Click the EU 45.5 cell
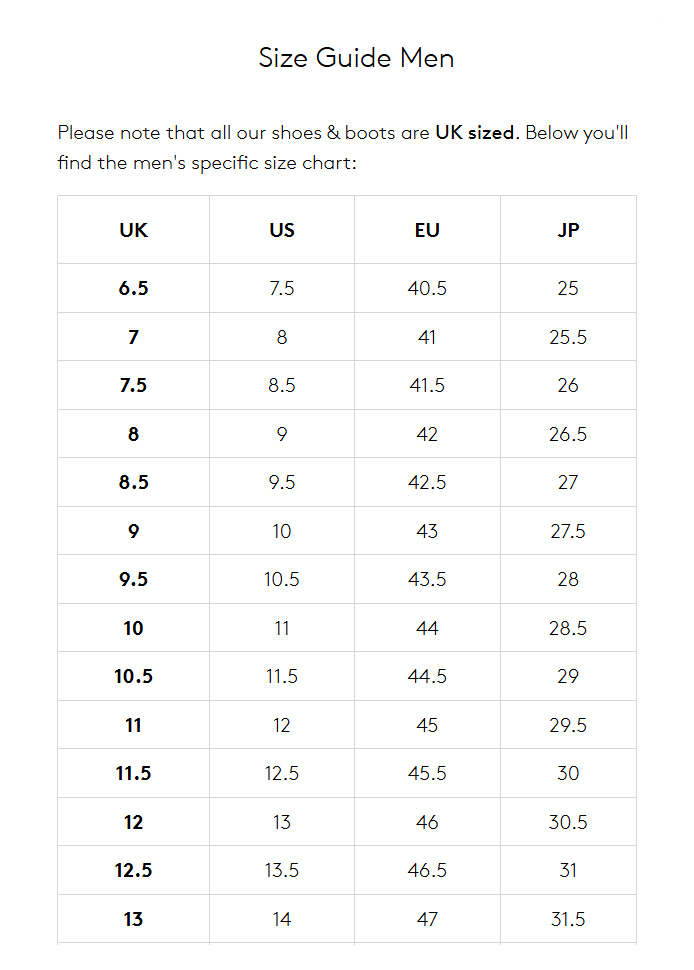 [x=427, y=773]
